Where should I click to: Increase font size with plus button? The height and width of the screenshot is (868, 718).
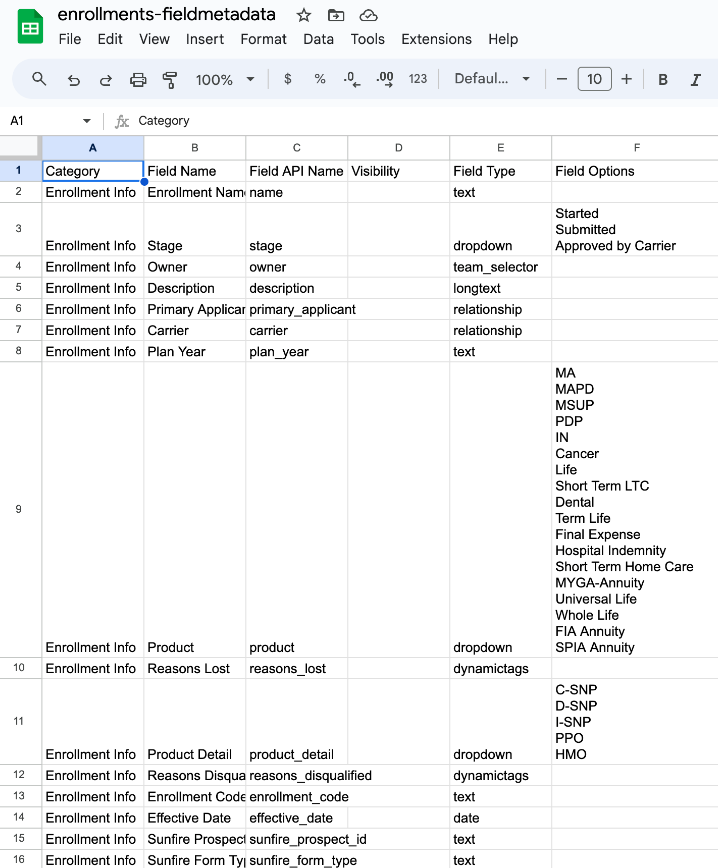click(x=626, y=79)
